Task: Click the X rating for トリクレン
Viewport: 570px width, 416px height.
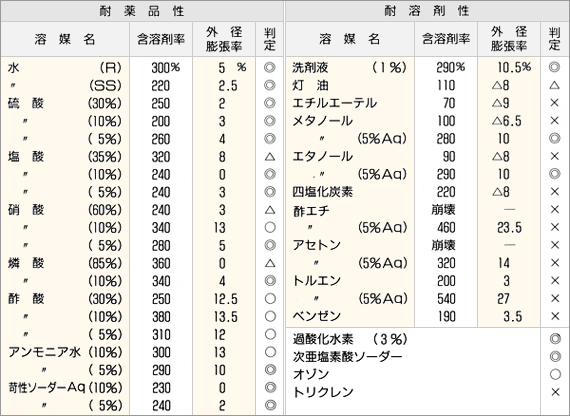Action: [x=555, y=392]
